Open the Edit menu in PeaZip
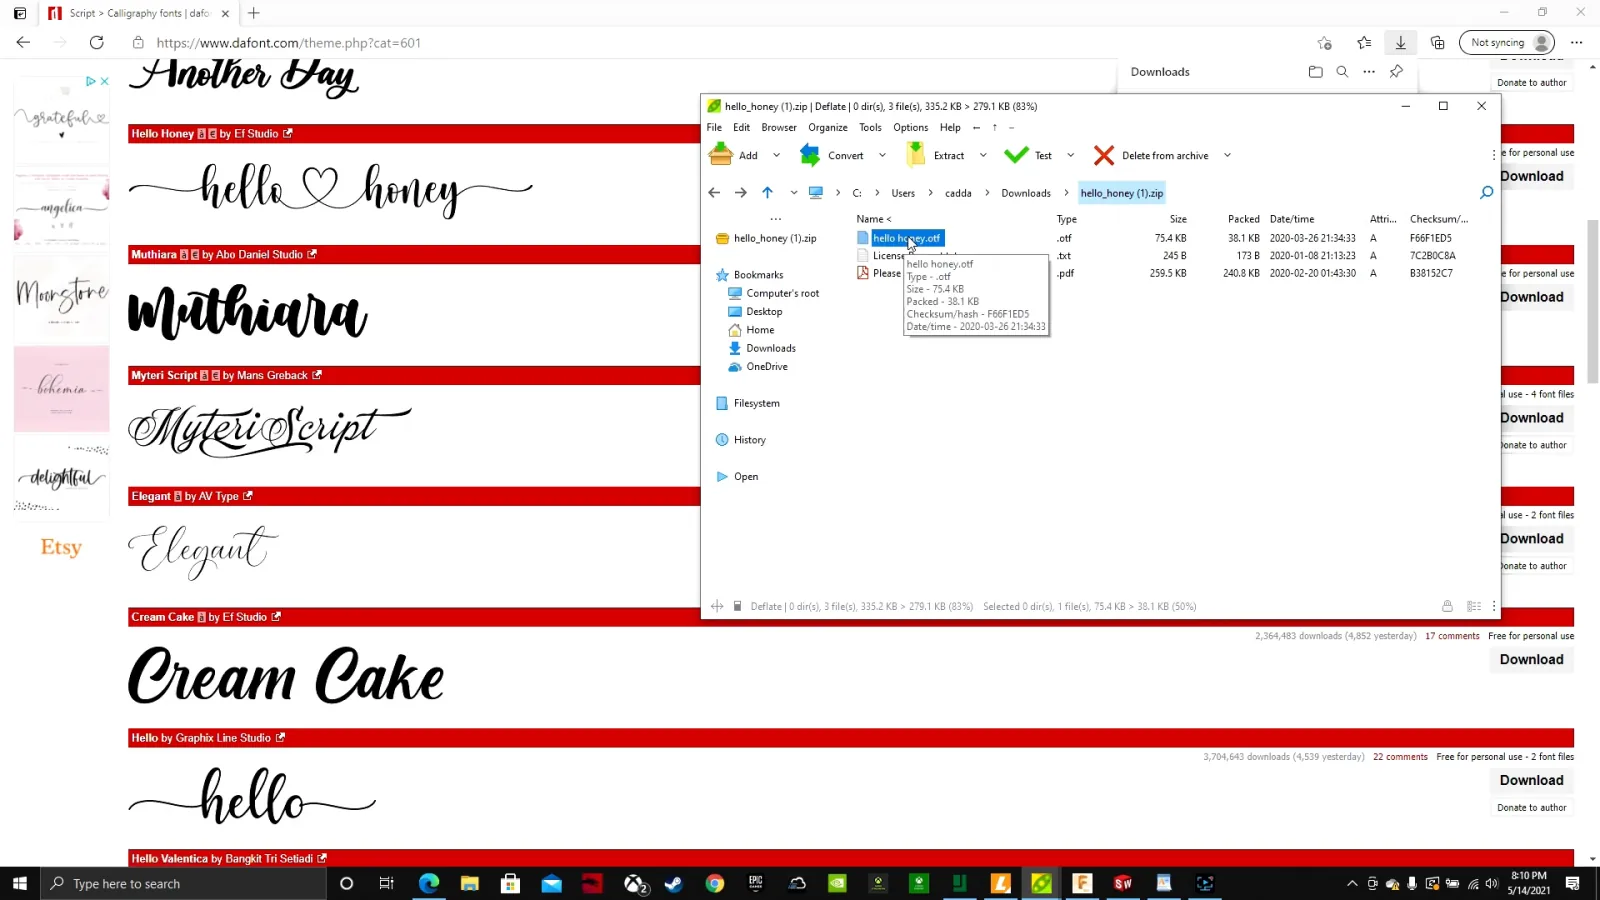 pos(741,128)
